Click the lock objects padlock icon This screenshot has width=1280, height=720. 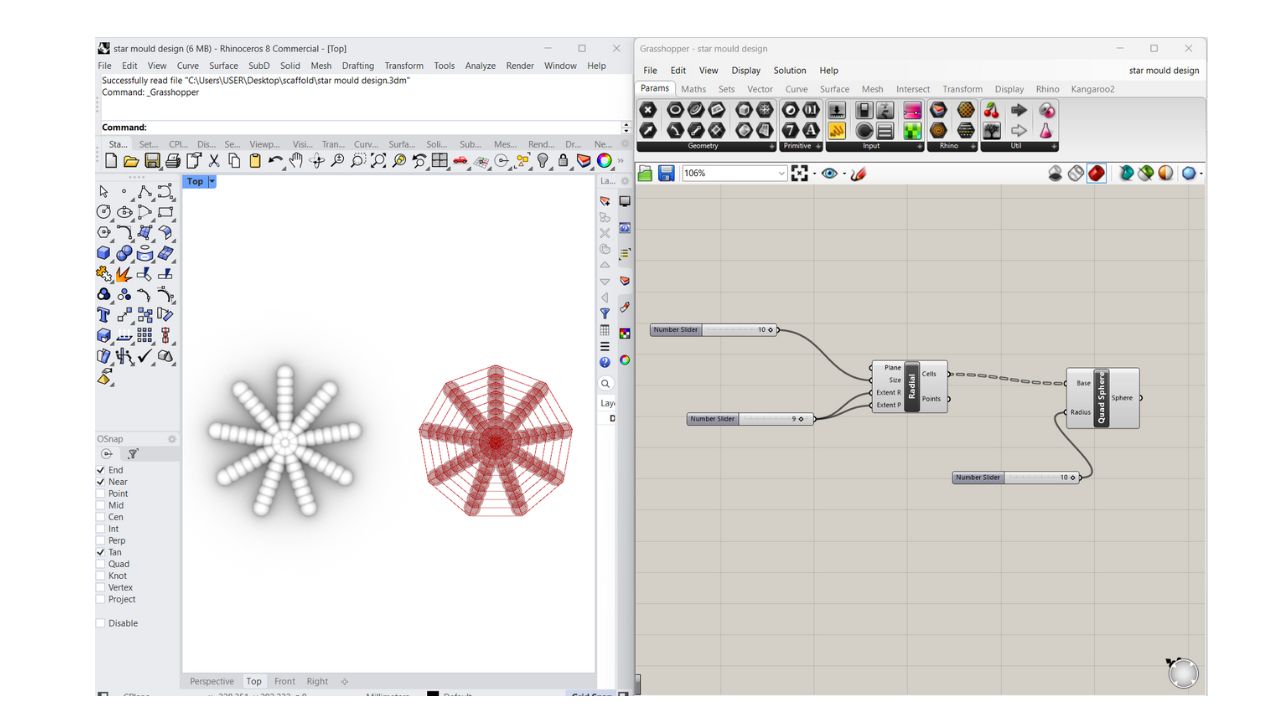point(564,161)
